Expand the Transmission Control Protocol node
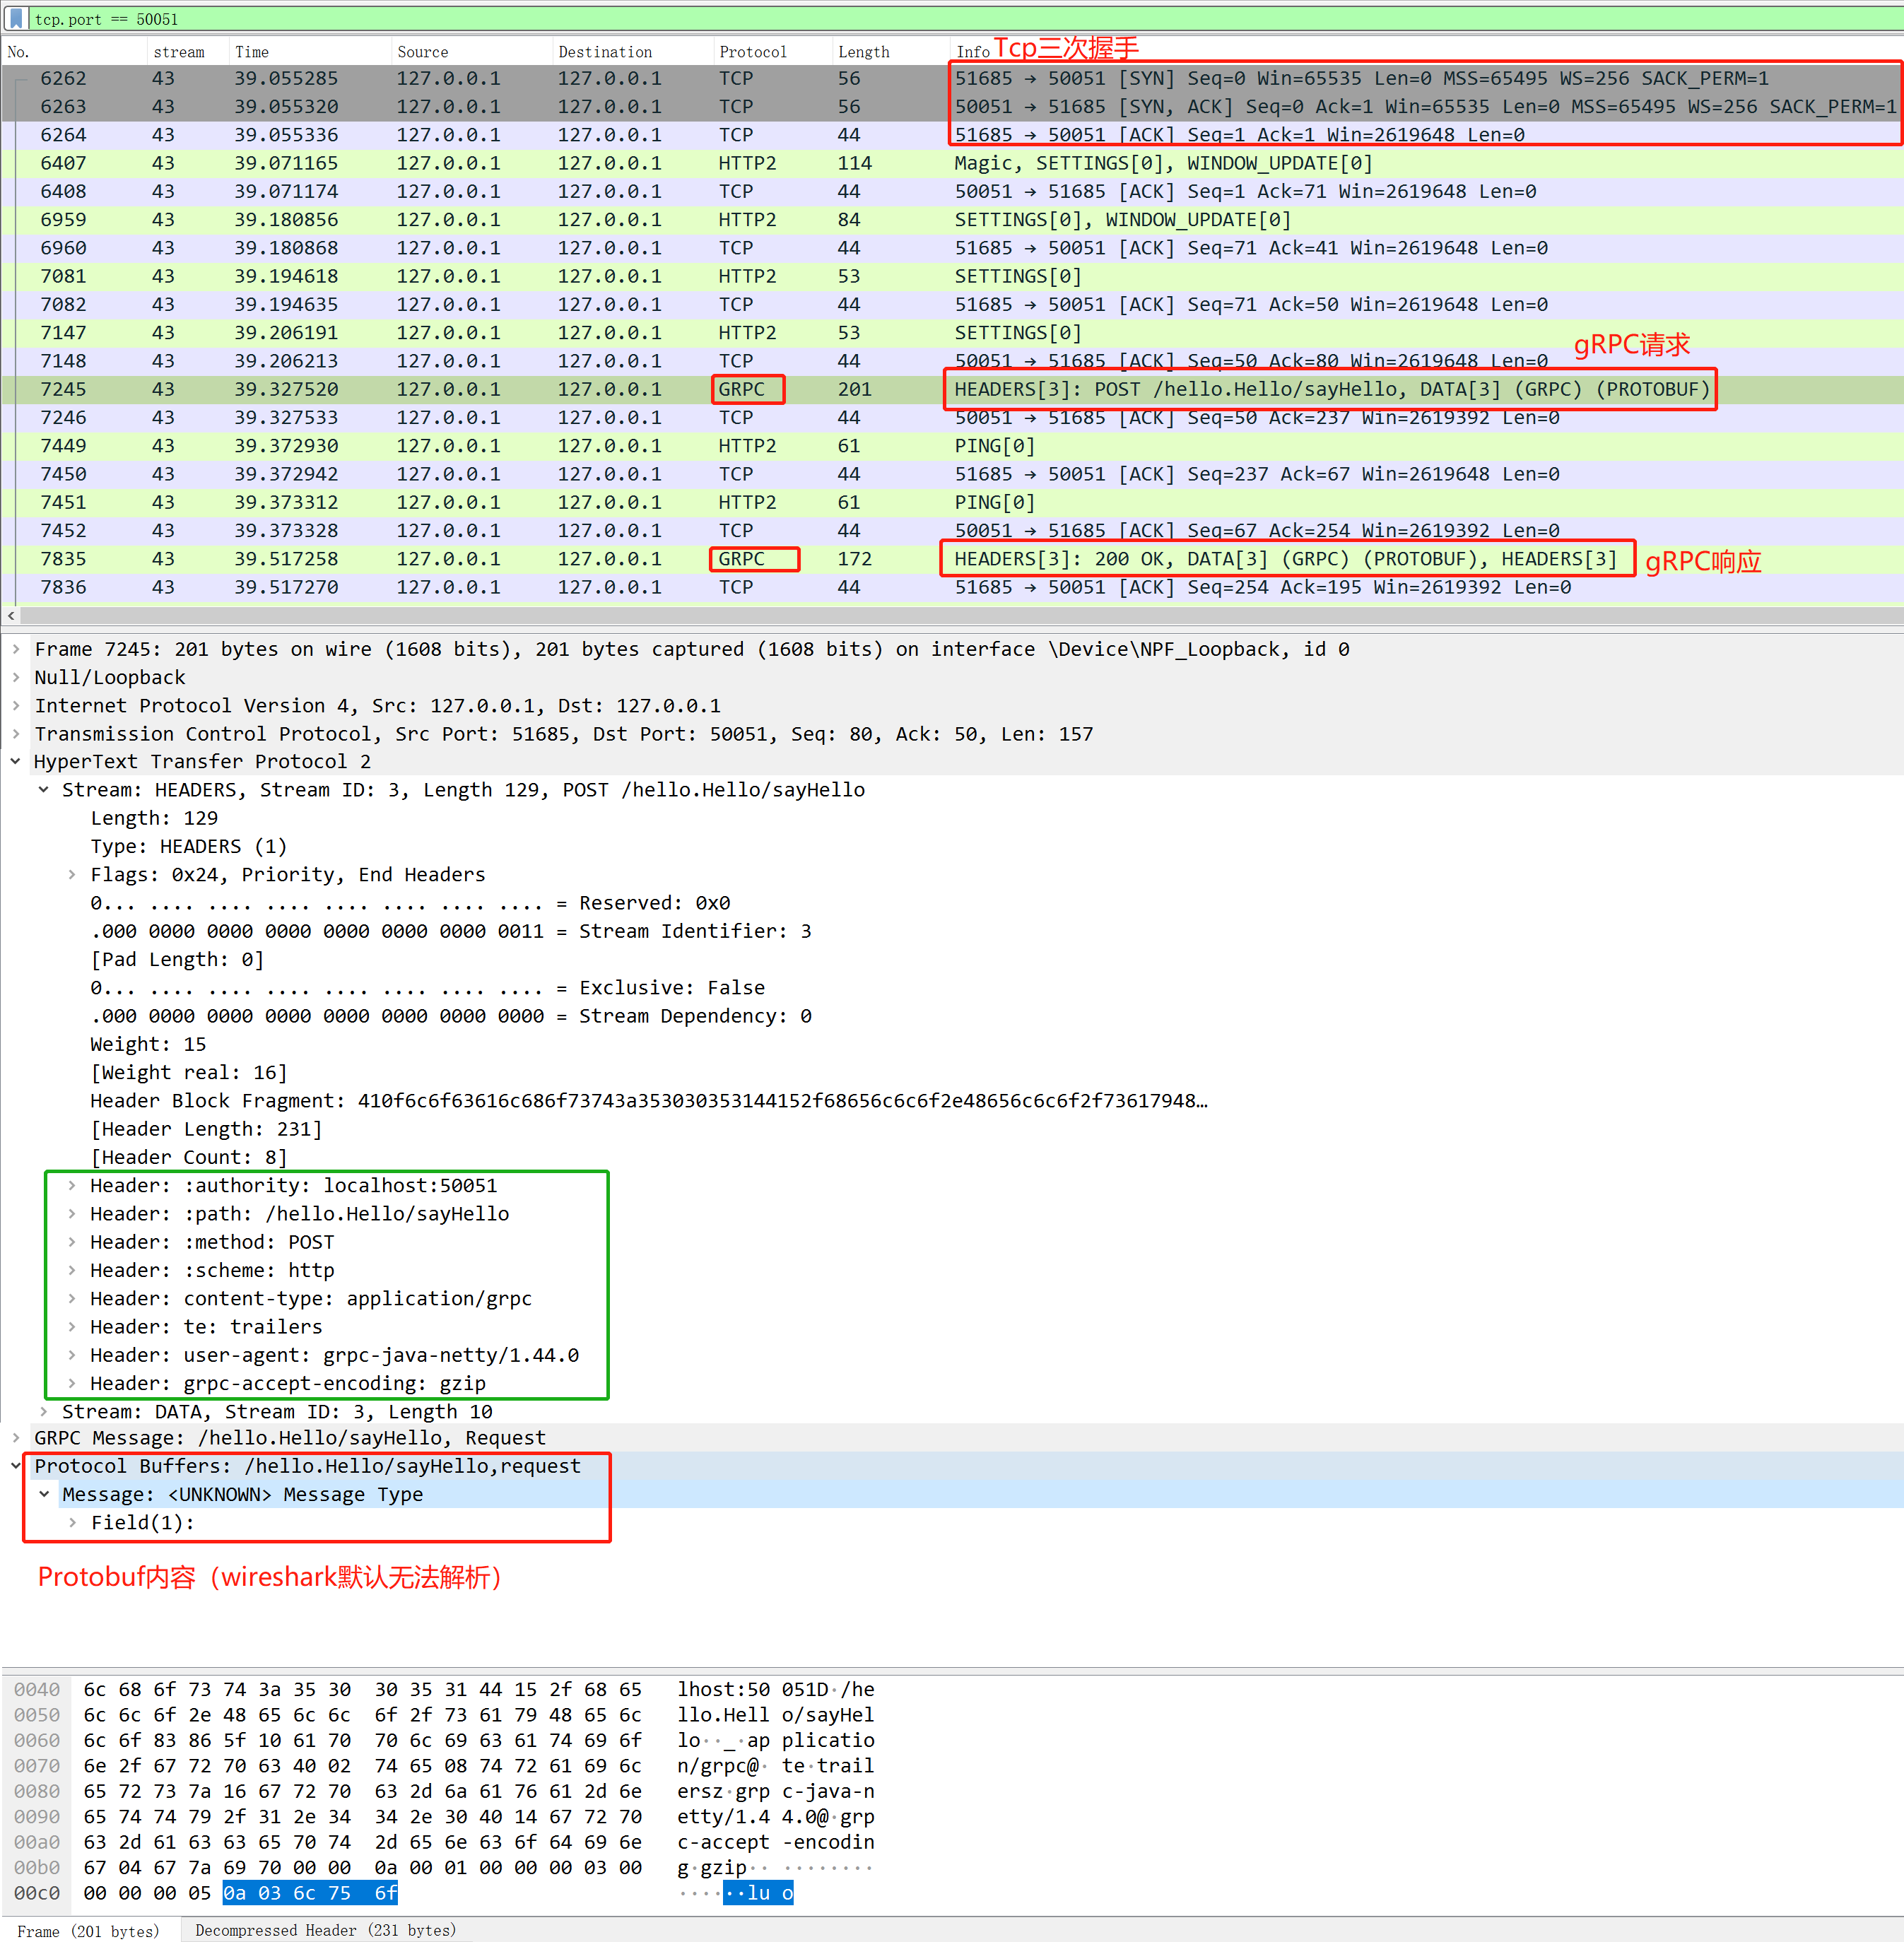Screen dimensions: 1904x1942 16,734
